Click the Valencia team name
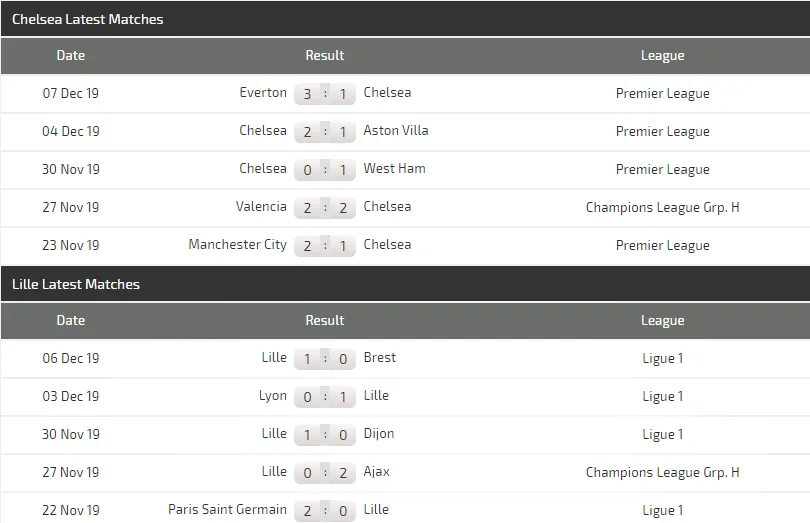The width and height of the screenshot is (810, 523). coord(261,207)
